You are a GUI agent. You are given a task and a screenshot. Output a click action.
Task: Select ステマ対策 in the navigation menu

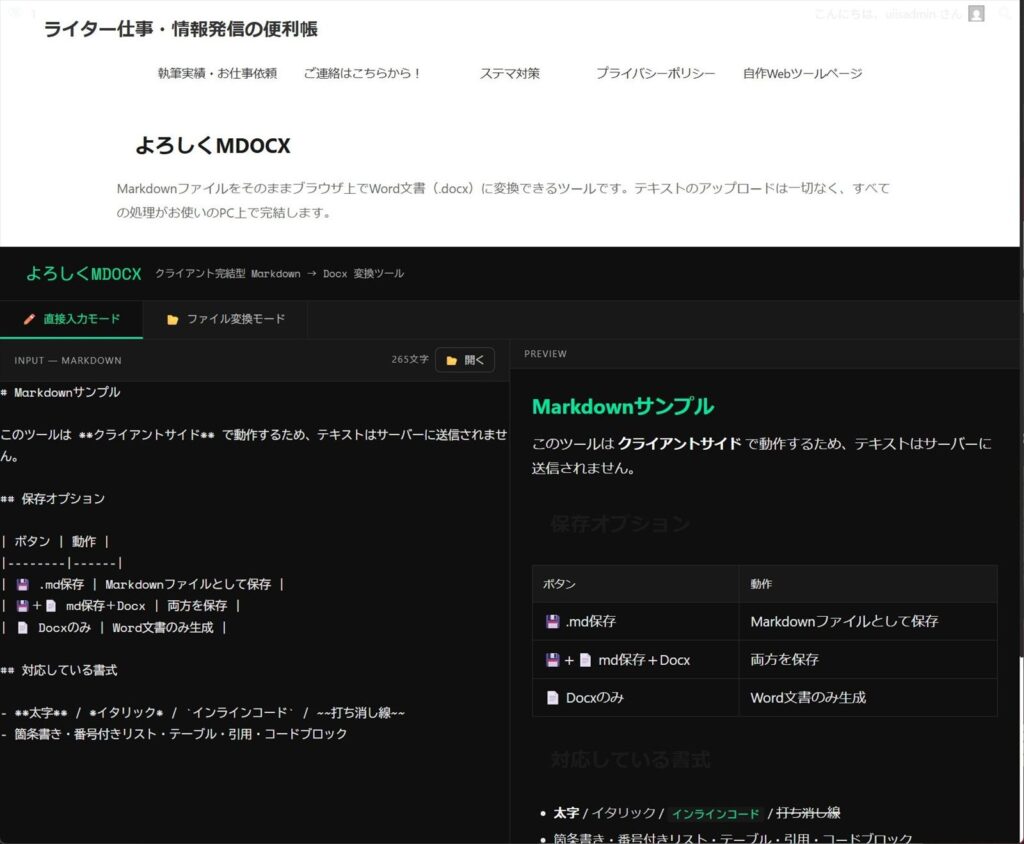[x=509, y=73]
